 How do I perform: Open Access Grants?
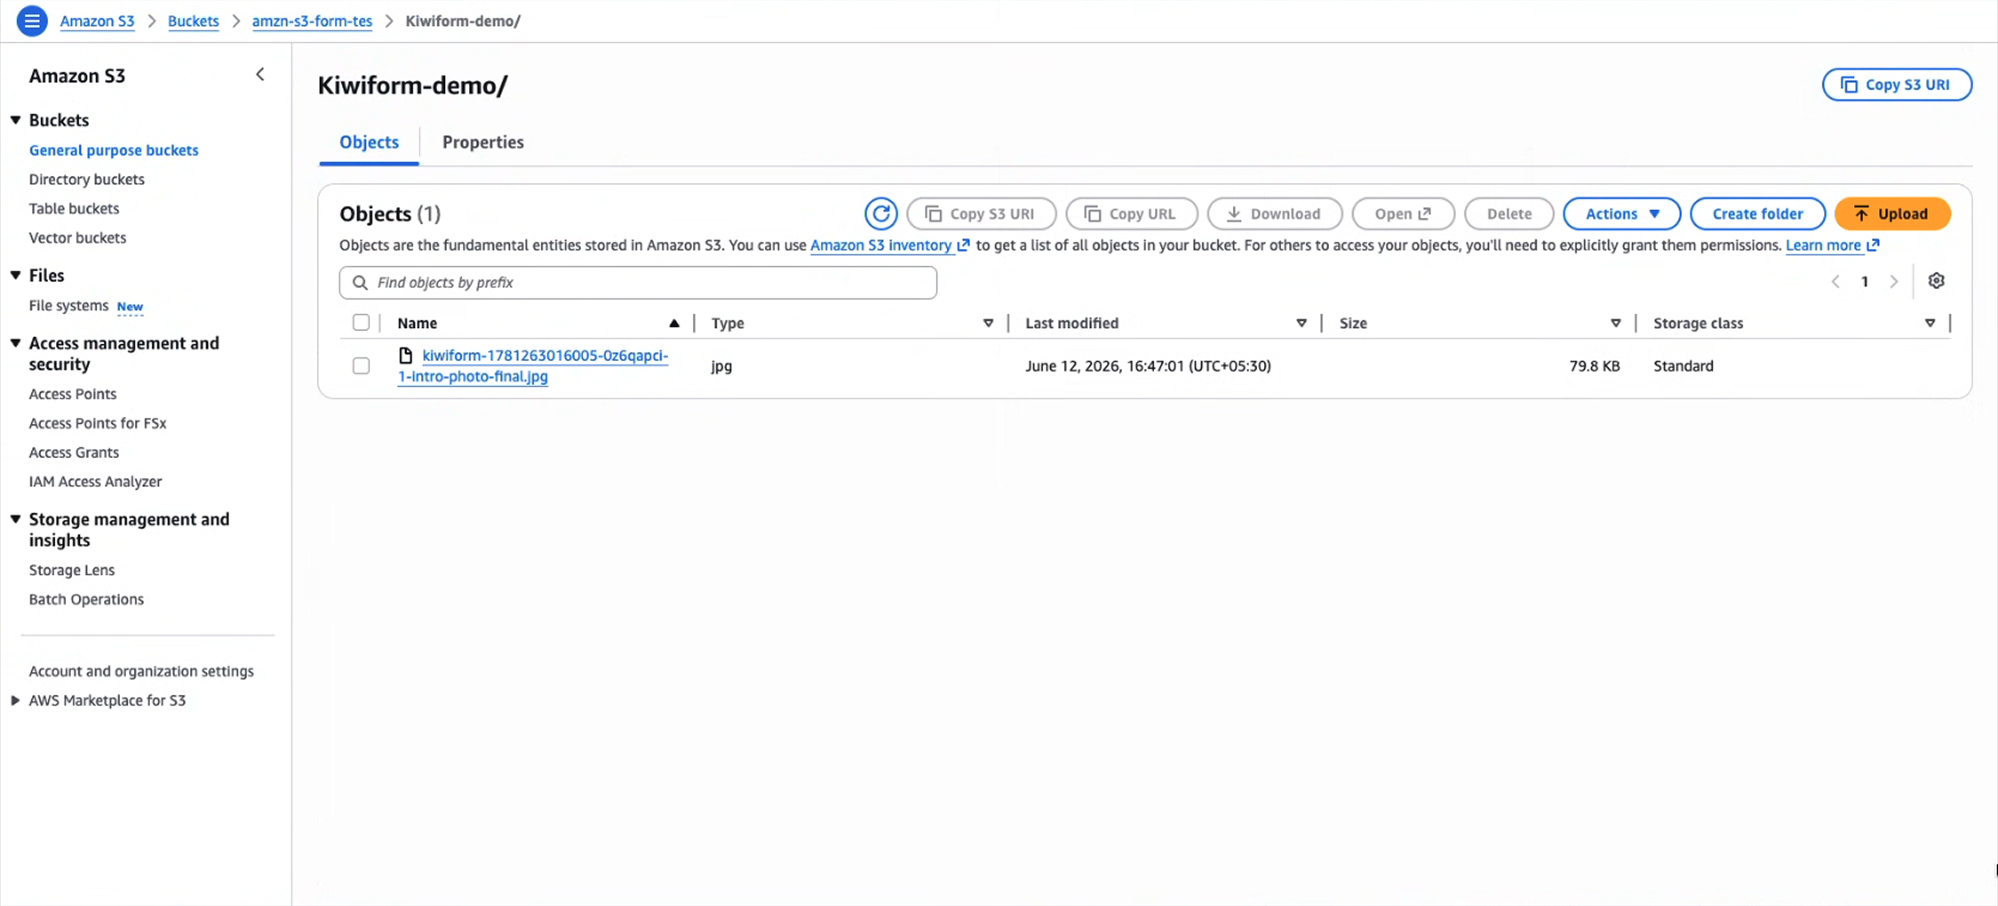click(74, 452)
